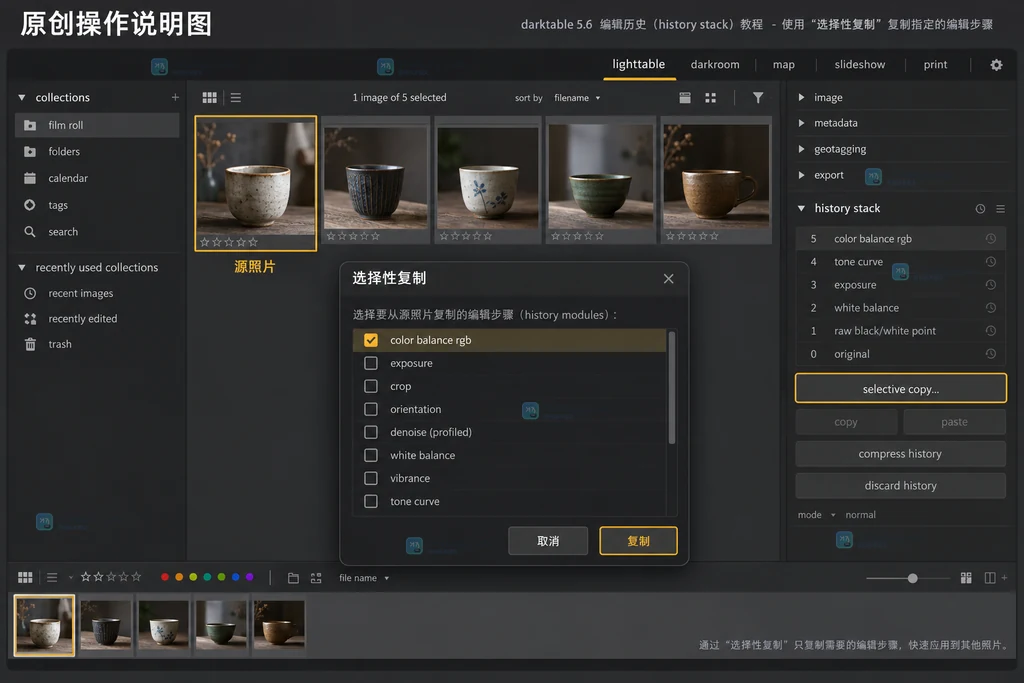Expand the image panel
This screenshot has width=1024, height=683.
801,97
